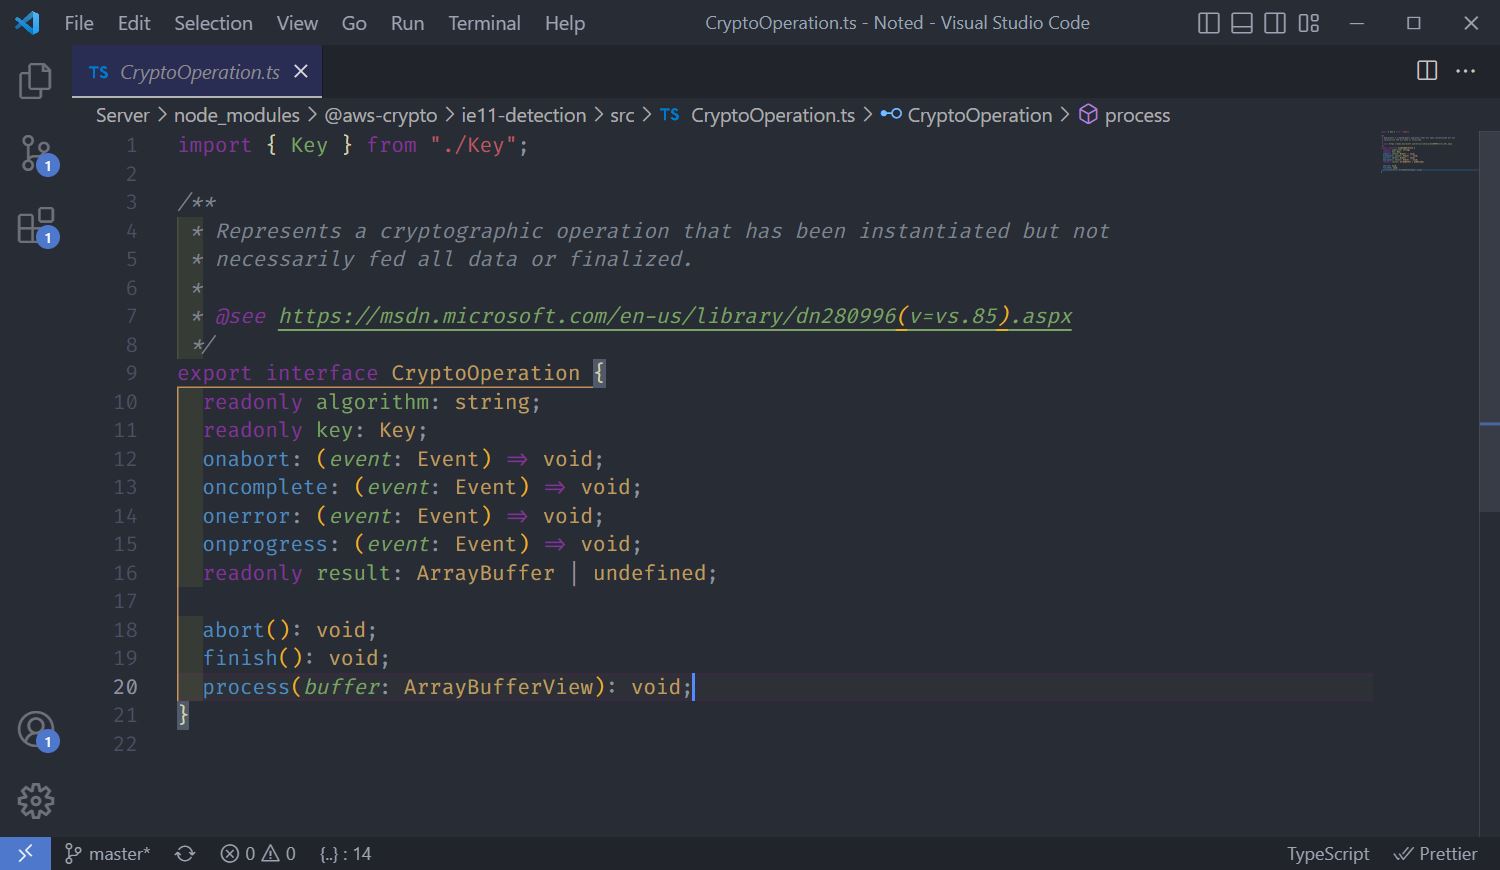Open the Run menu

pyautogui.click(x=407, y=23)
